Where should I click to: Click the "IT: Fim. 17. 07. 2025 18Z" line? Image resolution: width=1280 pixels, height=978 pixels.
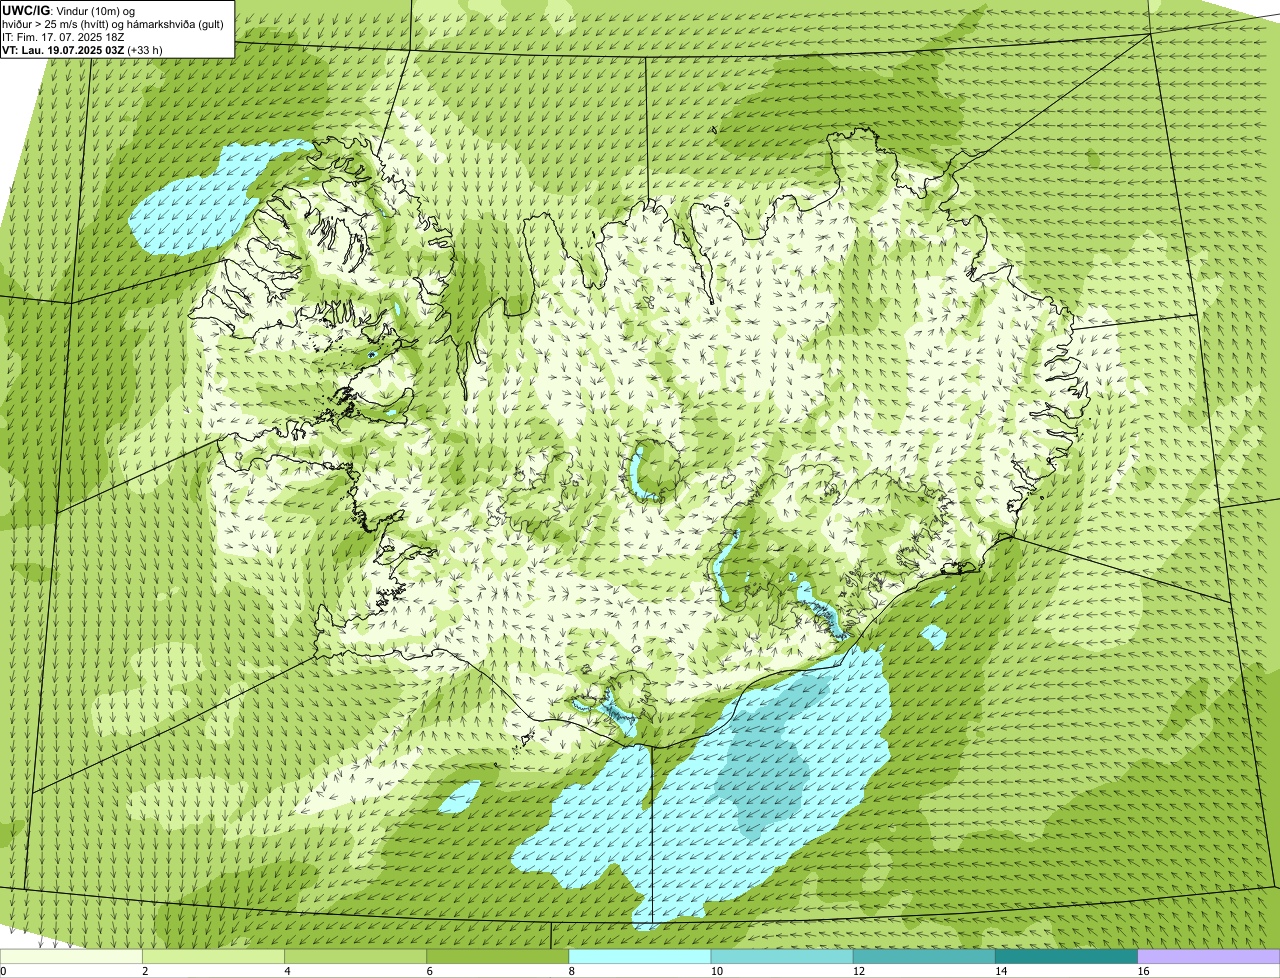[63, 36]
